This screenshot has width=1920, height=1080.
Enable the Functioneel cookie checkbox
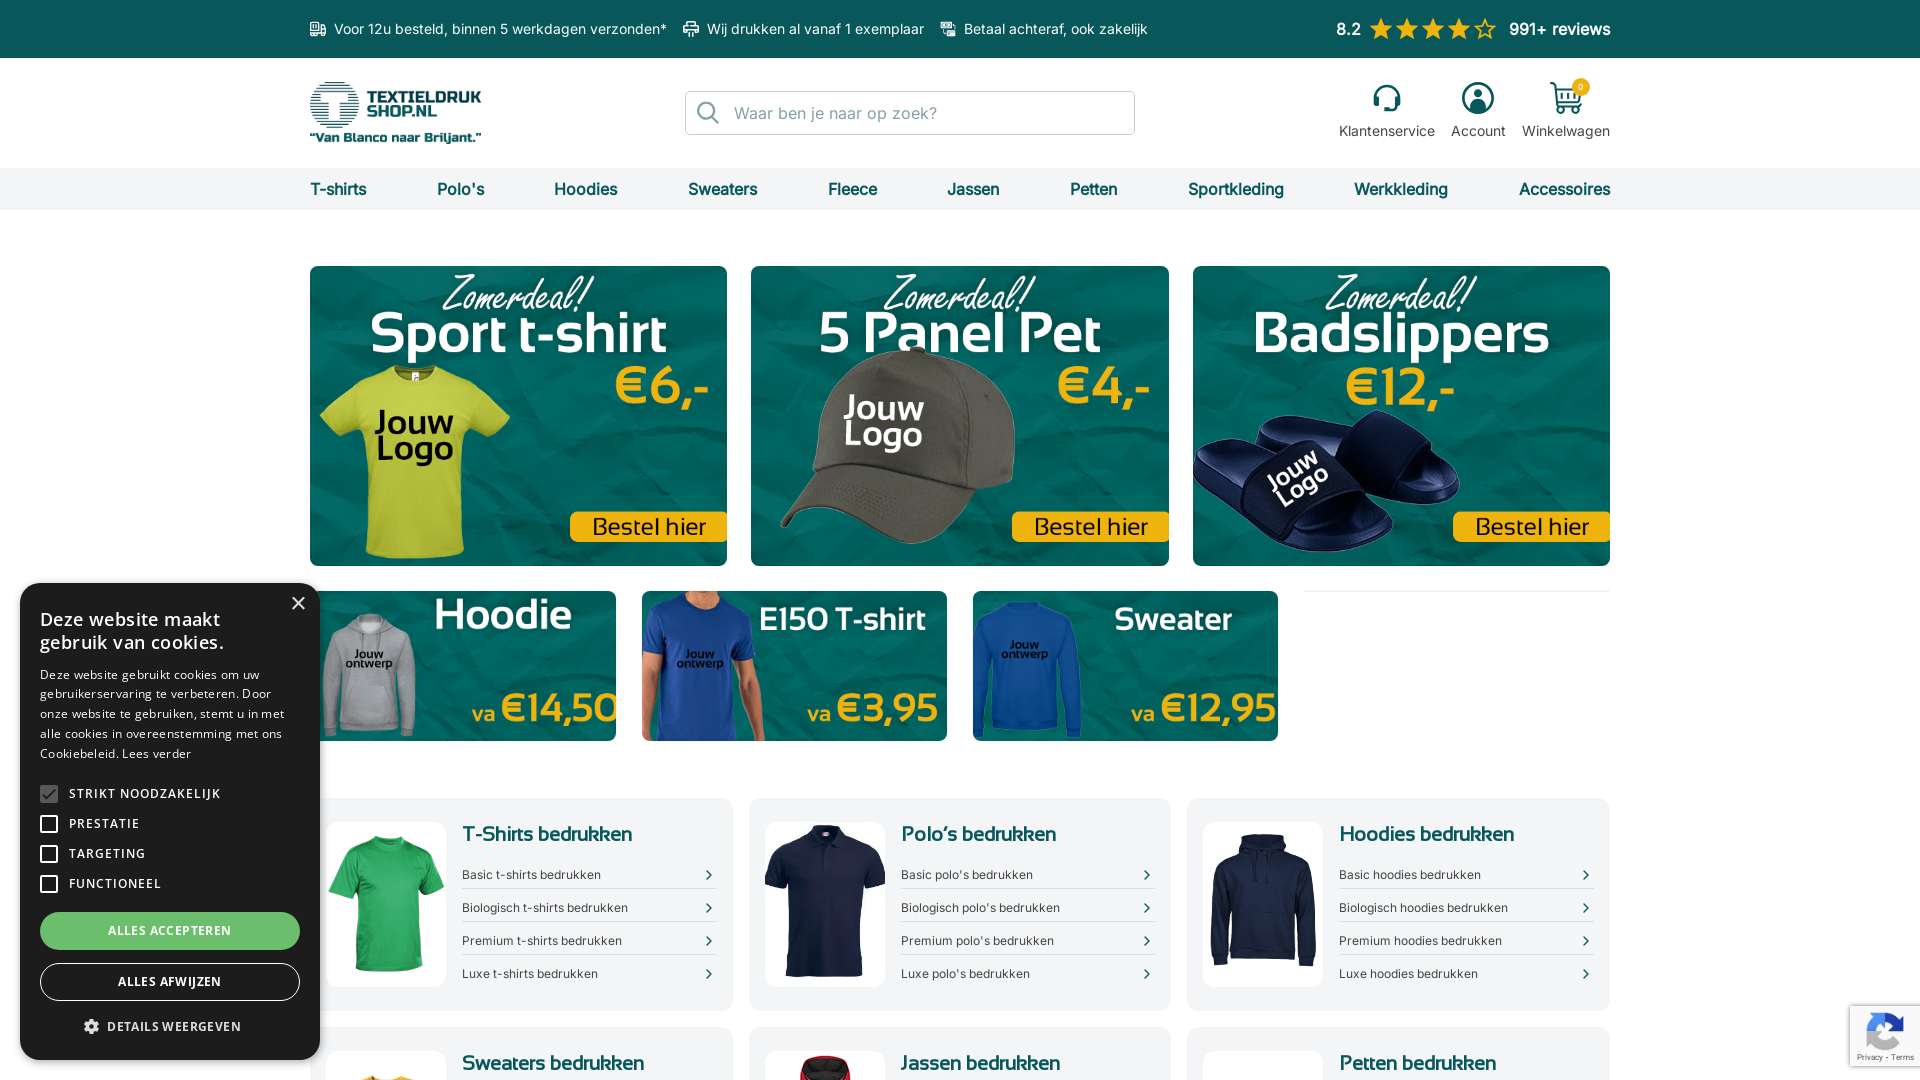(x=49, y=884)
